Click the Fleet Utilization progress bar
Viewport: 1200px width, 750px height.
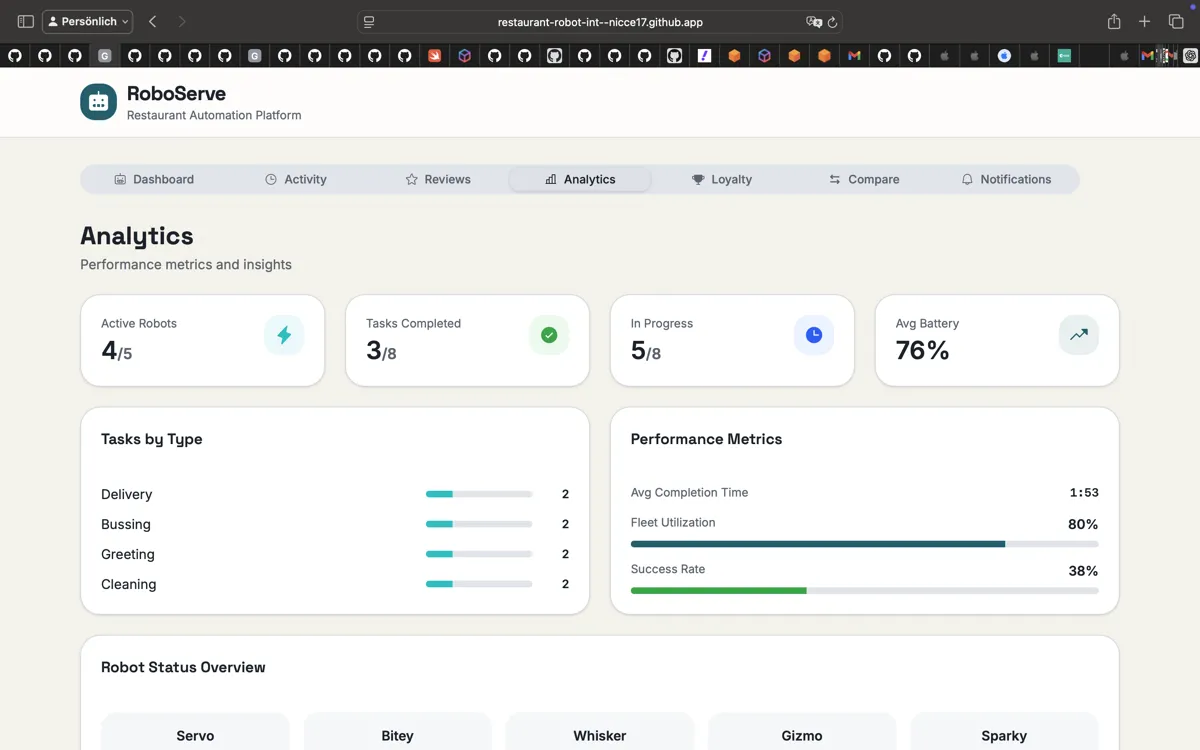click(x=864, y=544)
